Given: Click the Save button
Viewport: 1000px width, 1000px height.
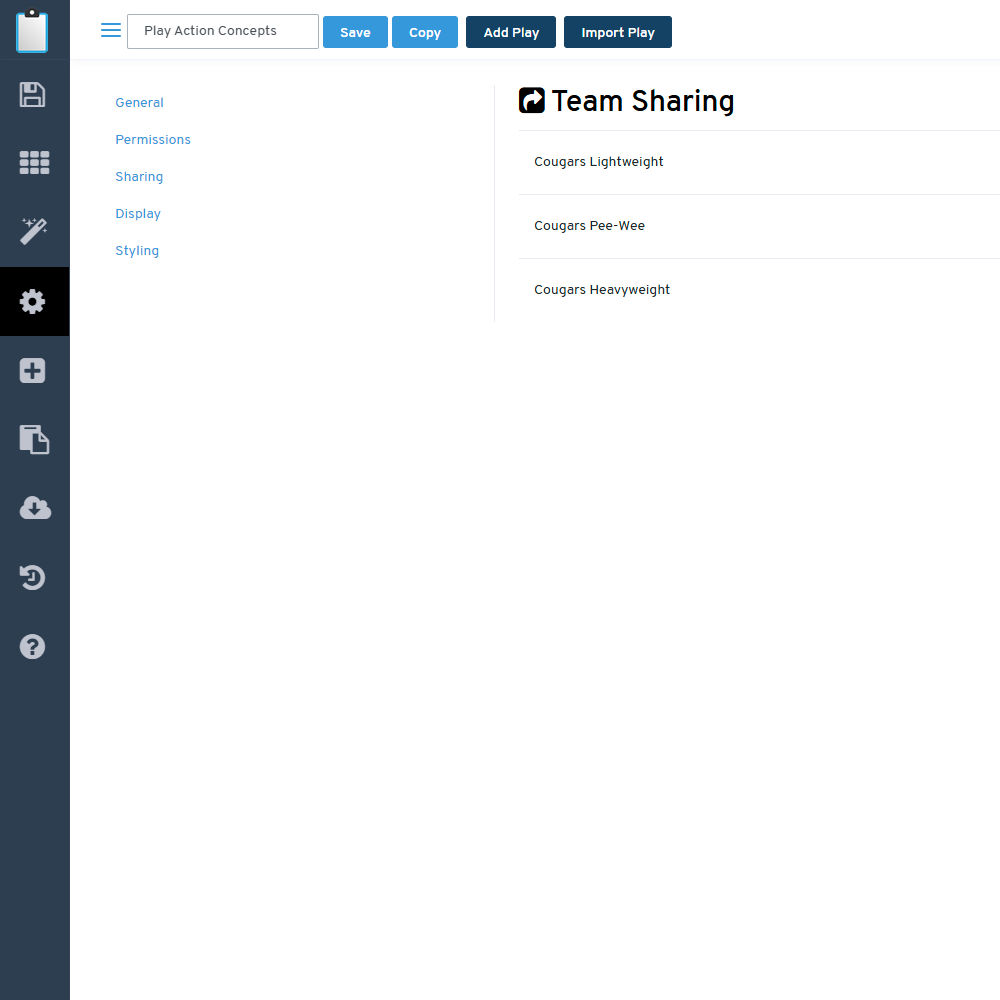Looking at the screenshot, I should point(355,32).
